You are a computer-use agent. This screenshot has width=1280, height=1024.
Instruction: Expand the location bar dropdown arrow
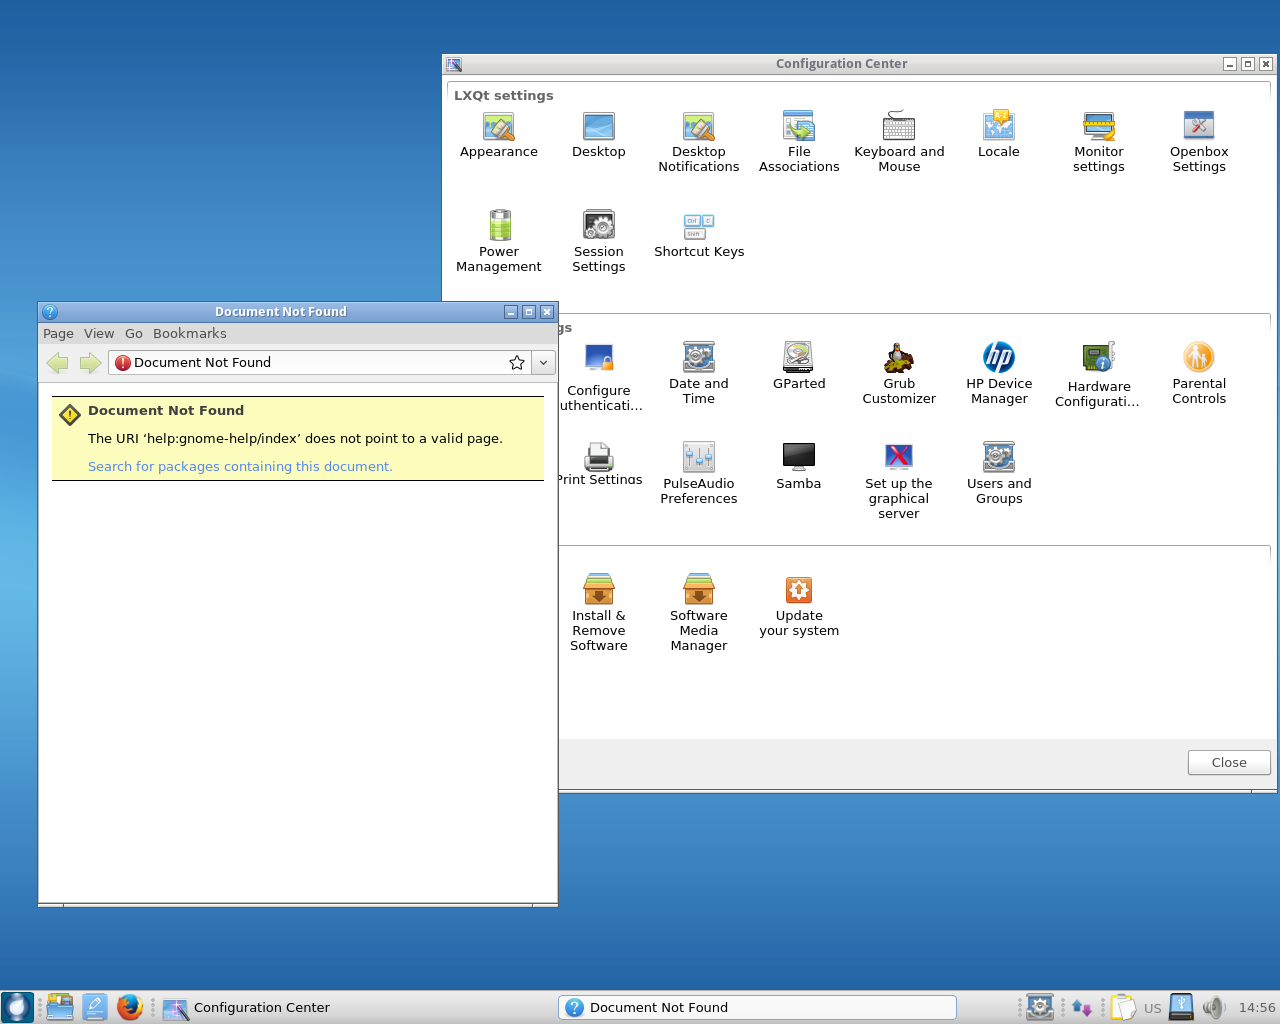(x=543, y=363)
